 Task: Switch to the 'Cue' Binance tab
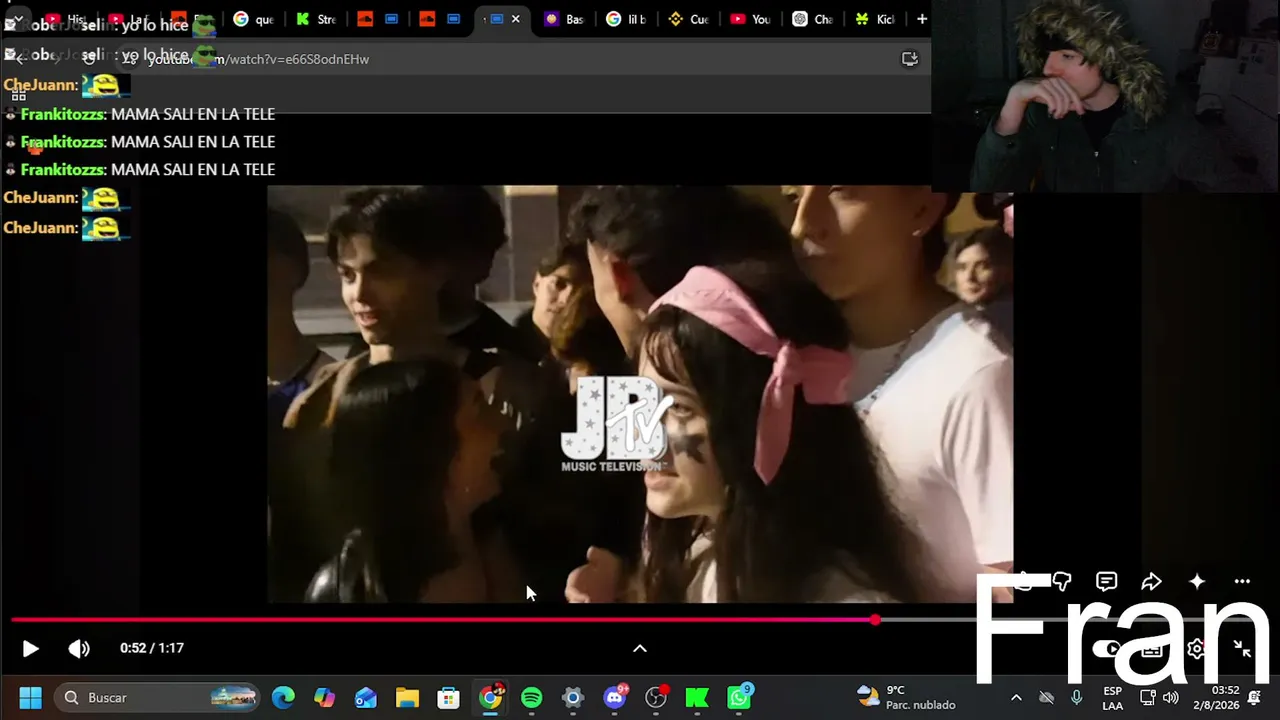pos(689,19)
